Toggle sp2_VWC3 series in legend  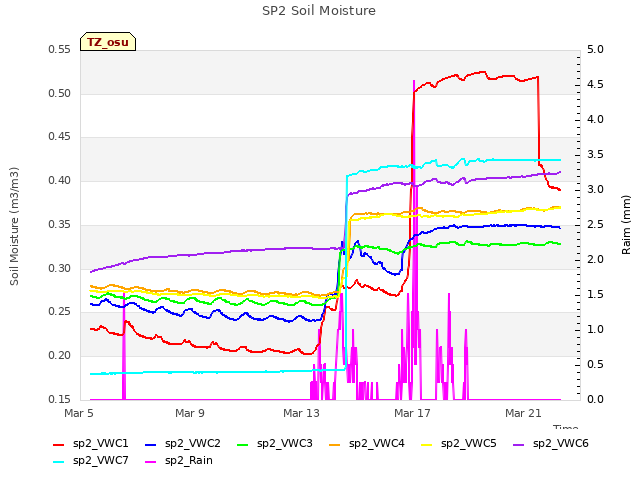pos(274,444)
